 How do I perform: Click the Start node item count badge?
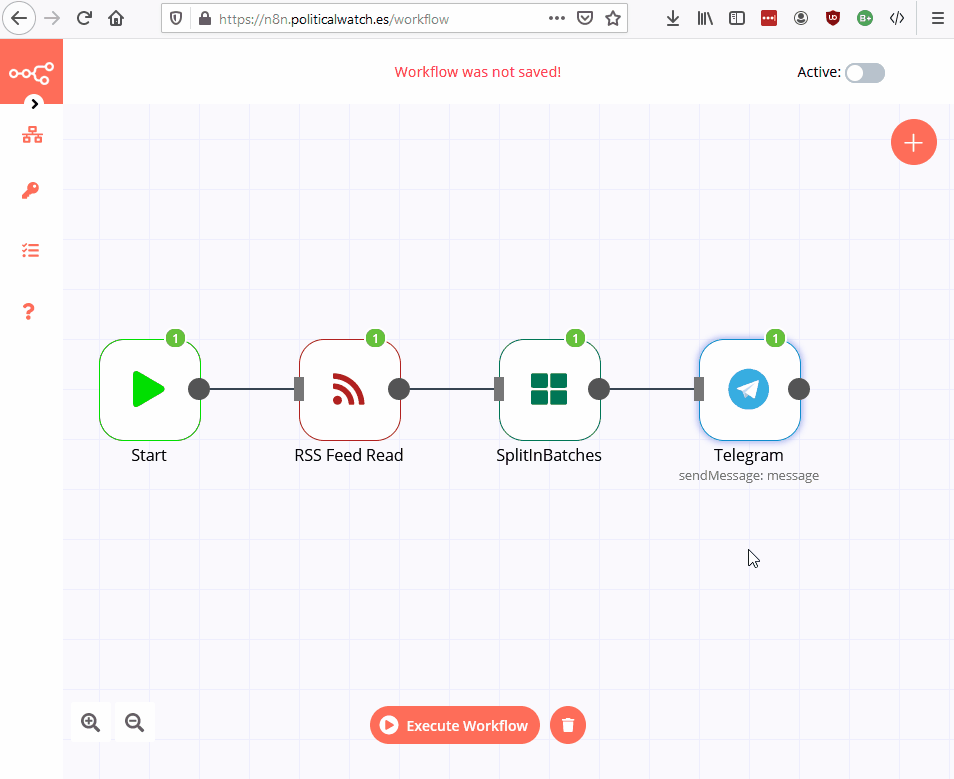(176, 338)
